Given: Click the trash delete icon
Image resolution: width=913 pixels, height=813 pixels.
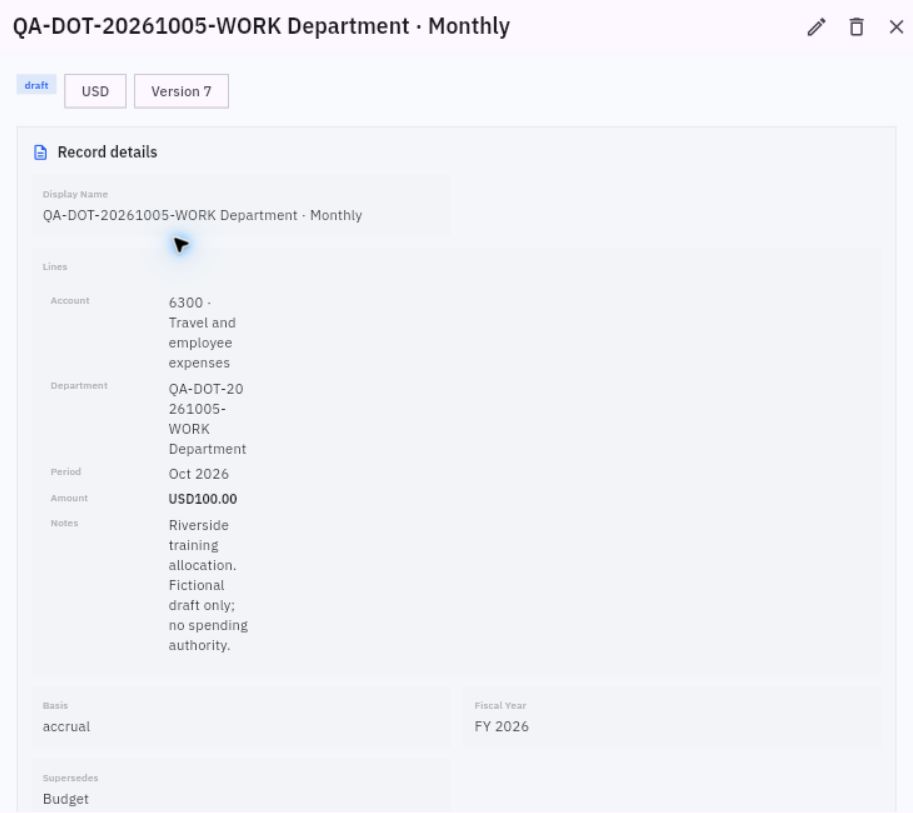Looking at the screenshot, I should tap(856, 27).
